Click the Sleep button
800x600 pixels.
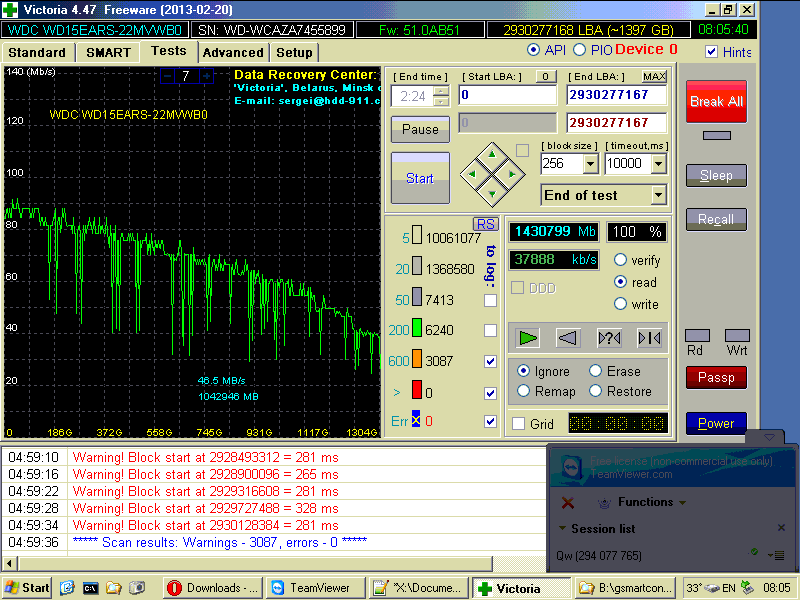pos(716,176)
